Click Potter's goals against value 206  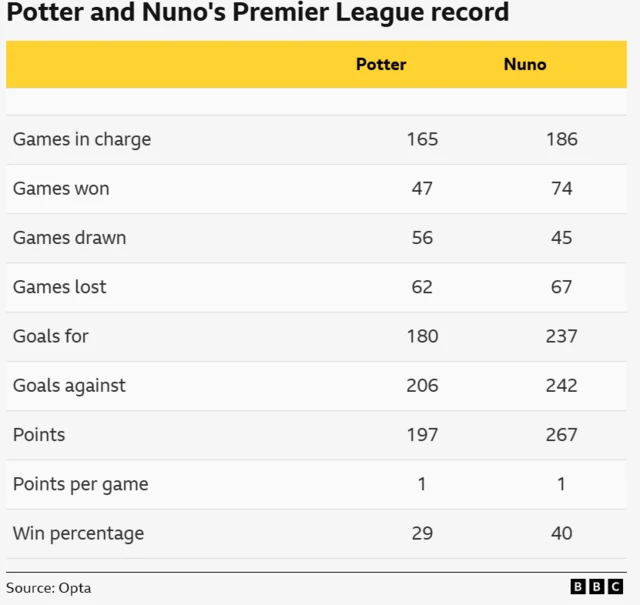click(422, 385)
